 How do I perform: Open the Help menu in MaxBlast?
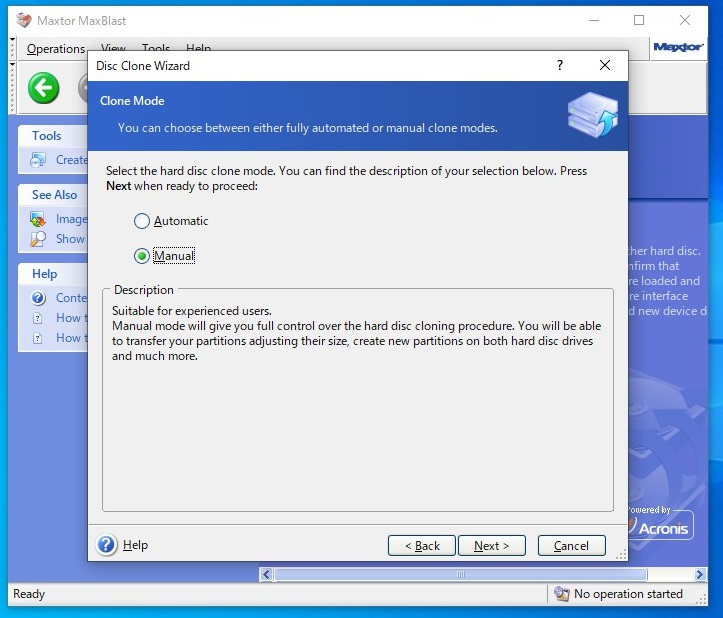(198, 47)
